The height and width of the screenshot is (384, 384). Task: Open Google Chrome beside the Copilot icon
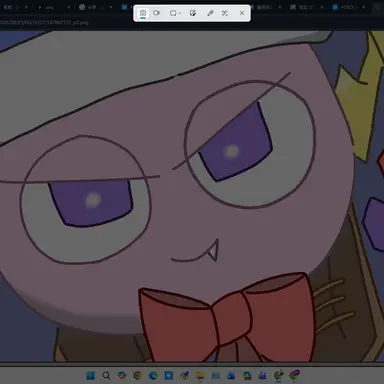(137, 376)
